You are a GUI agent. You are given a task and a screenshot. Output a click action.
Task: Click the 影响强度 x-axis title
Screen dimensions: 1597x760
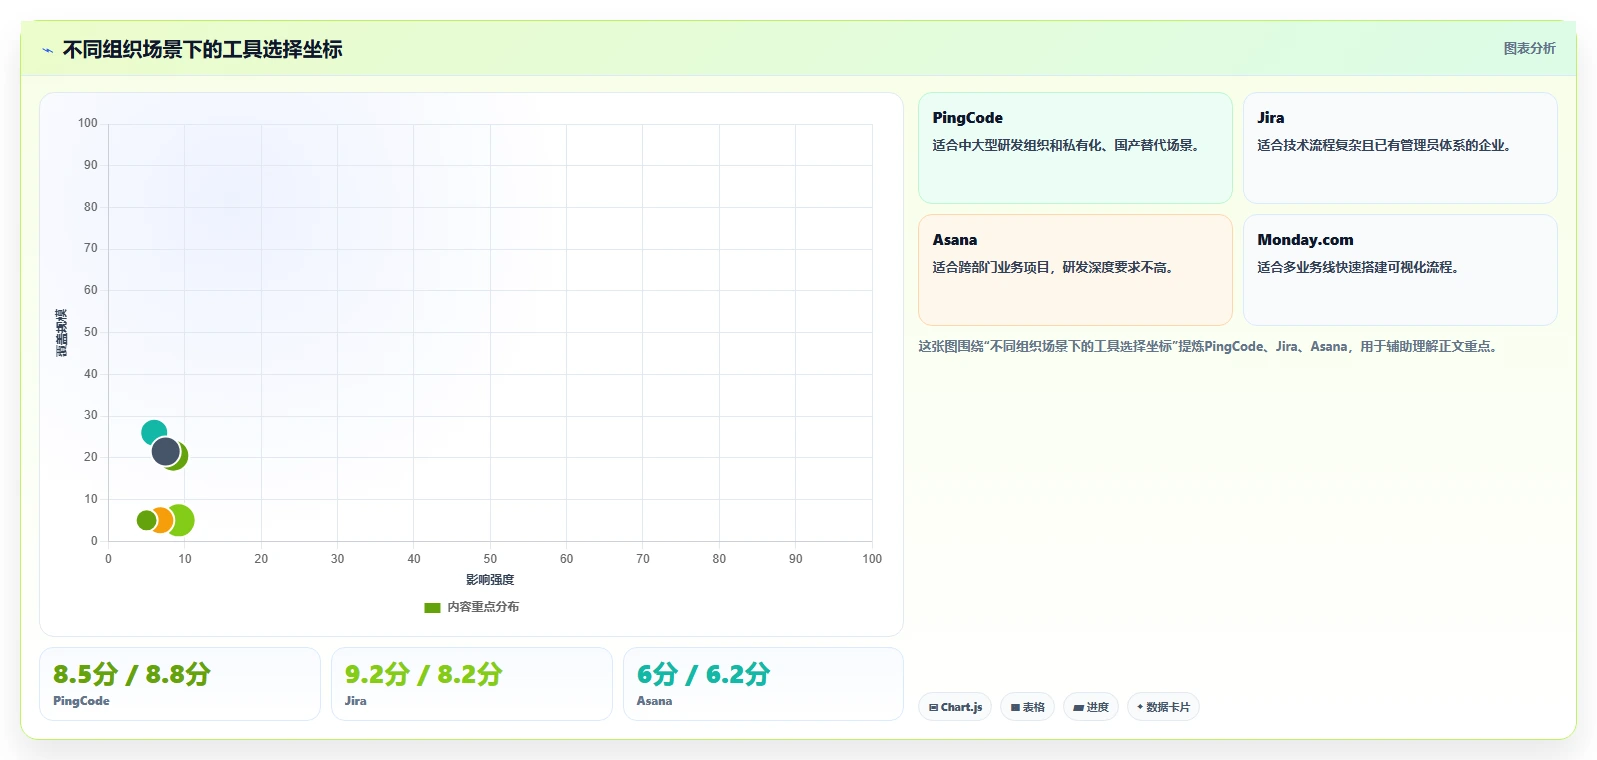[x=490, y=580]
